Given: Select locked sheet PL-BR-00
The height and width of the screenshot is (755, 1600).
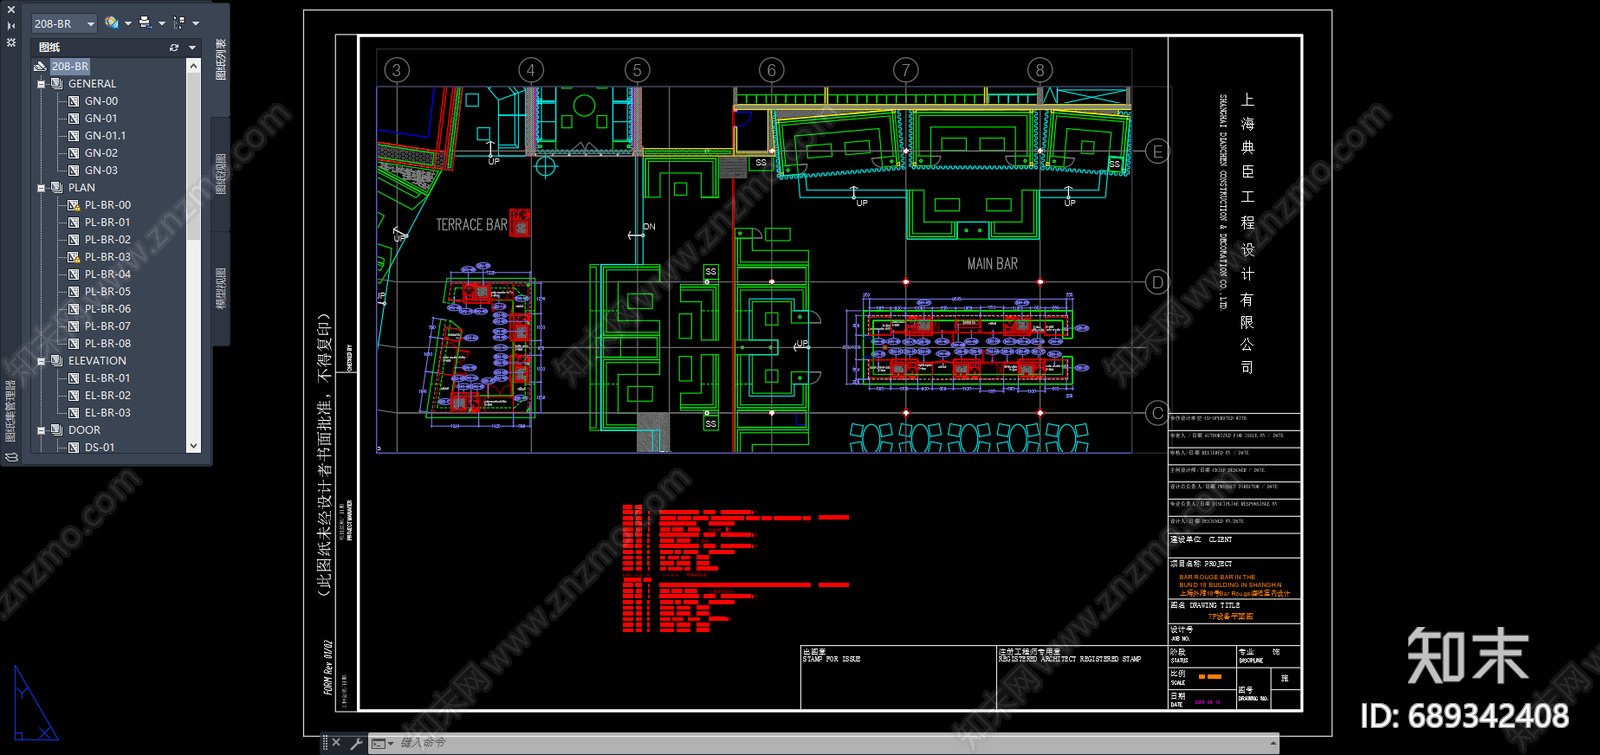Looking at the screenshot, I should coord(107,205).
